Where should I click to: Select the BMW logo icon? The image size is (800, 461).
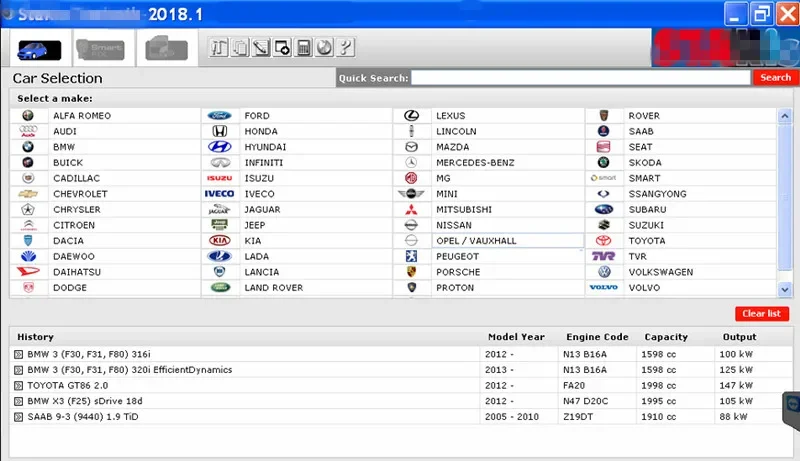click(28, 147)
